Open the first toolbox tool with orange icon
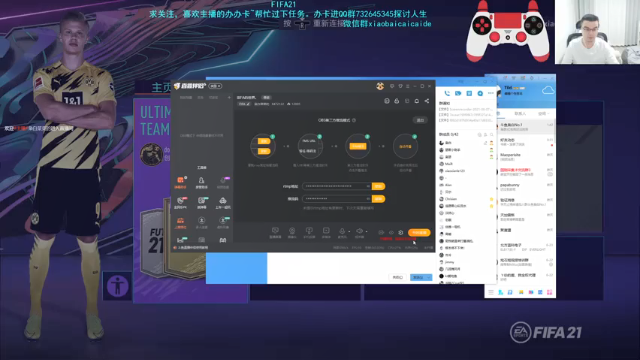 pyautogui.click(x=180, y=182)
